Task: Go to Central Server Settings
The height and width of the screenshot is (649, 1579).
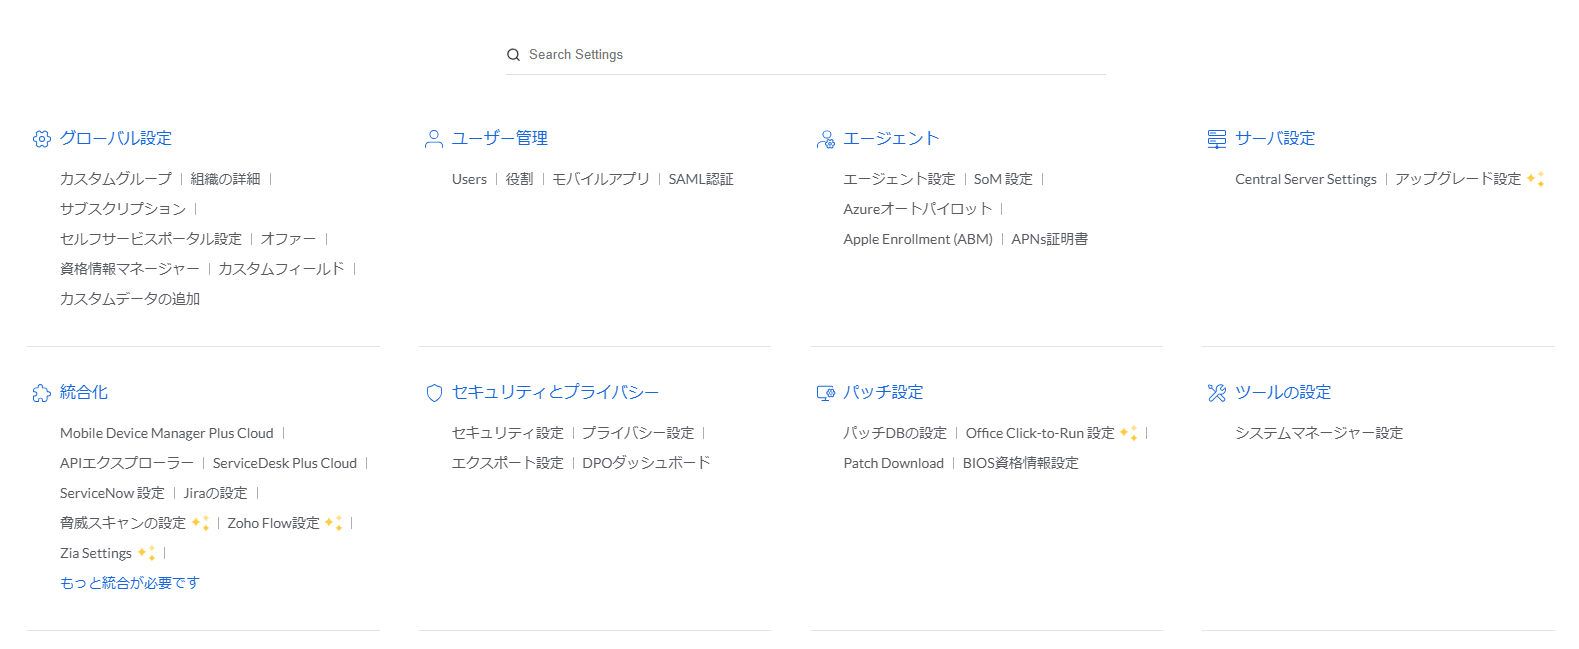Action: 1305,179
